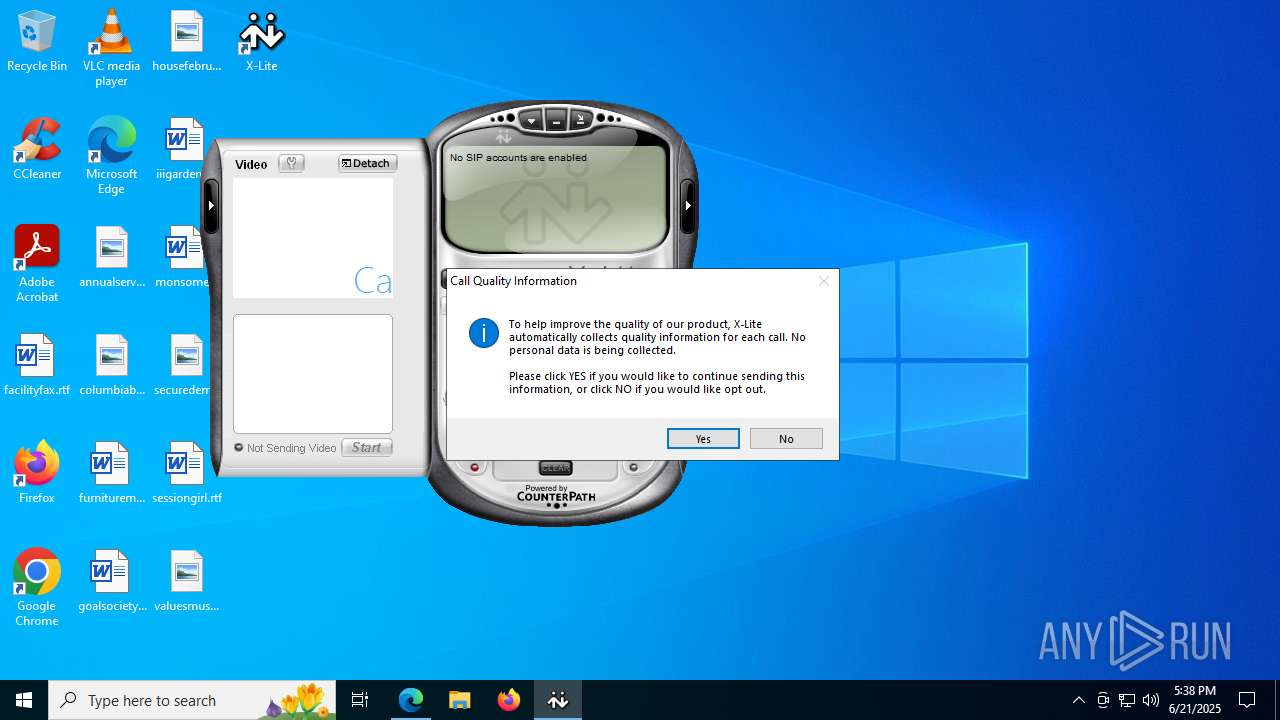This screenshot has width=1280, height=720.
Task: Open the Windows Start menu
Action: (24, 700)
